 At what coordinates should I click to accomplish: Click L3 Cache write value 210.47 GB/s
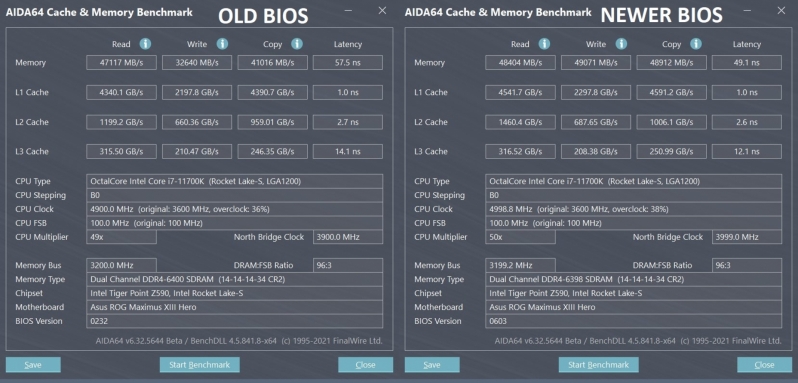(197, 152)
